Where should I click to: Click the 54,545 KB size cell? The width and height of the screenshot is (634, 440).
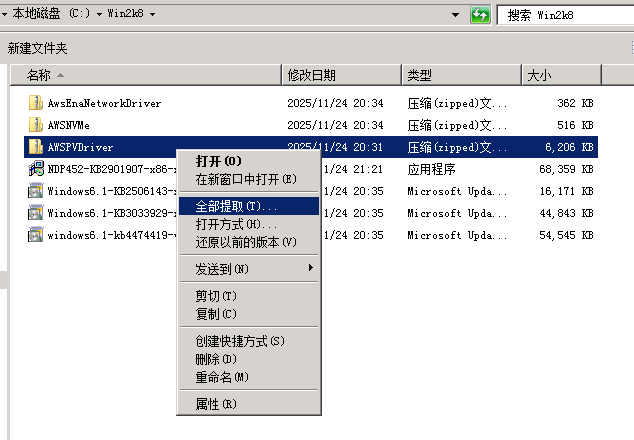pyautogui.click(x=566, y=235)
